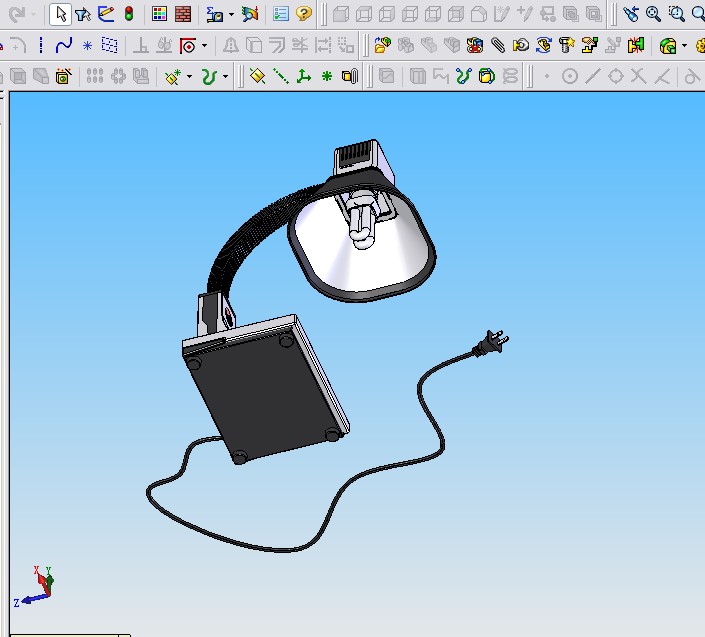
Task: Open the brick texture icon
Action: pyautogui.click(x=183, y=14)
